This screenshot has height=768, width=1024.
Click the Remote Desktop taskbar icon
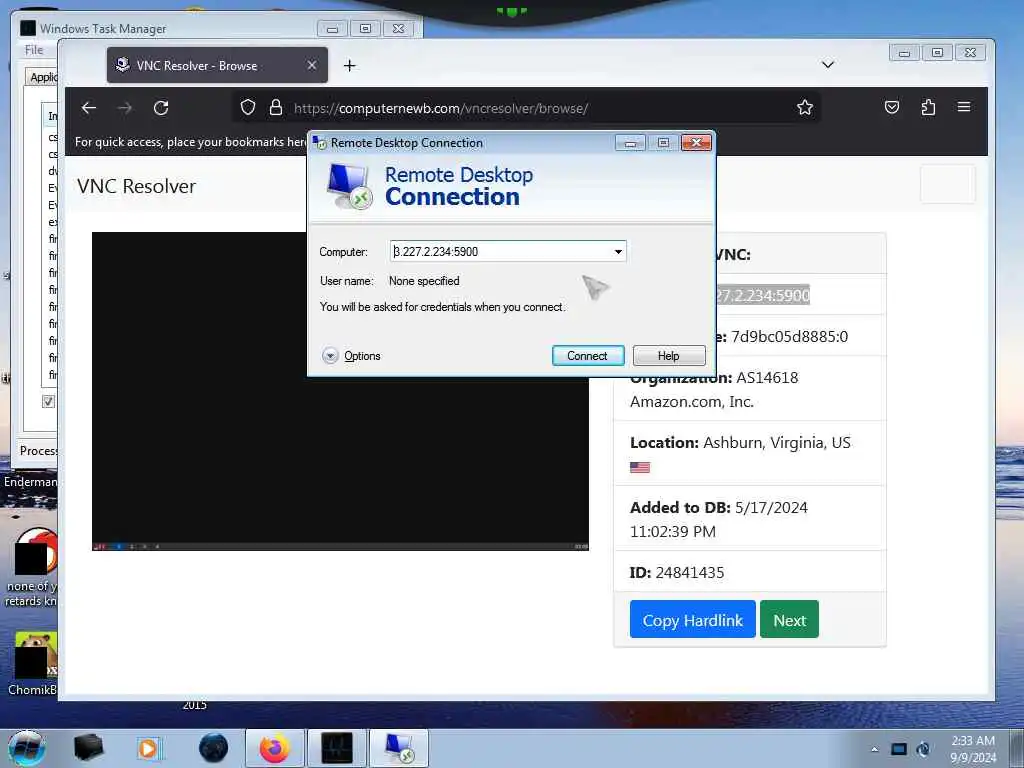(399, 748)
